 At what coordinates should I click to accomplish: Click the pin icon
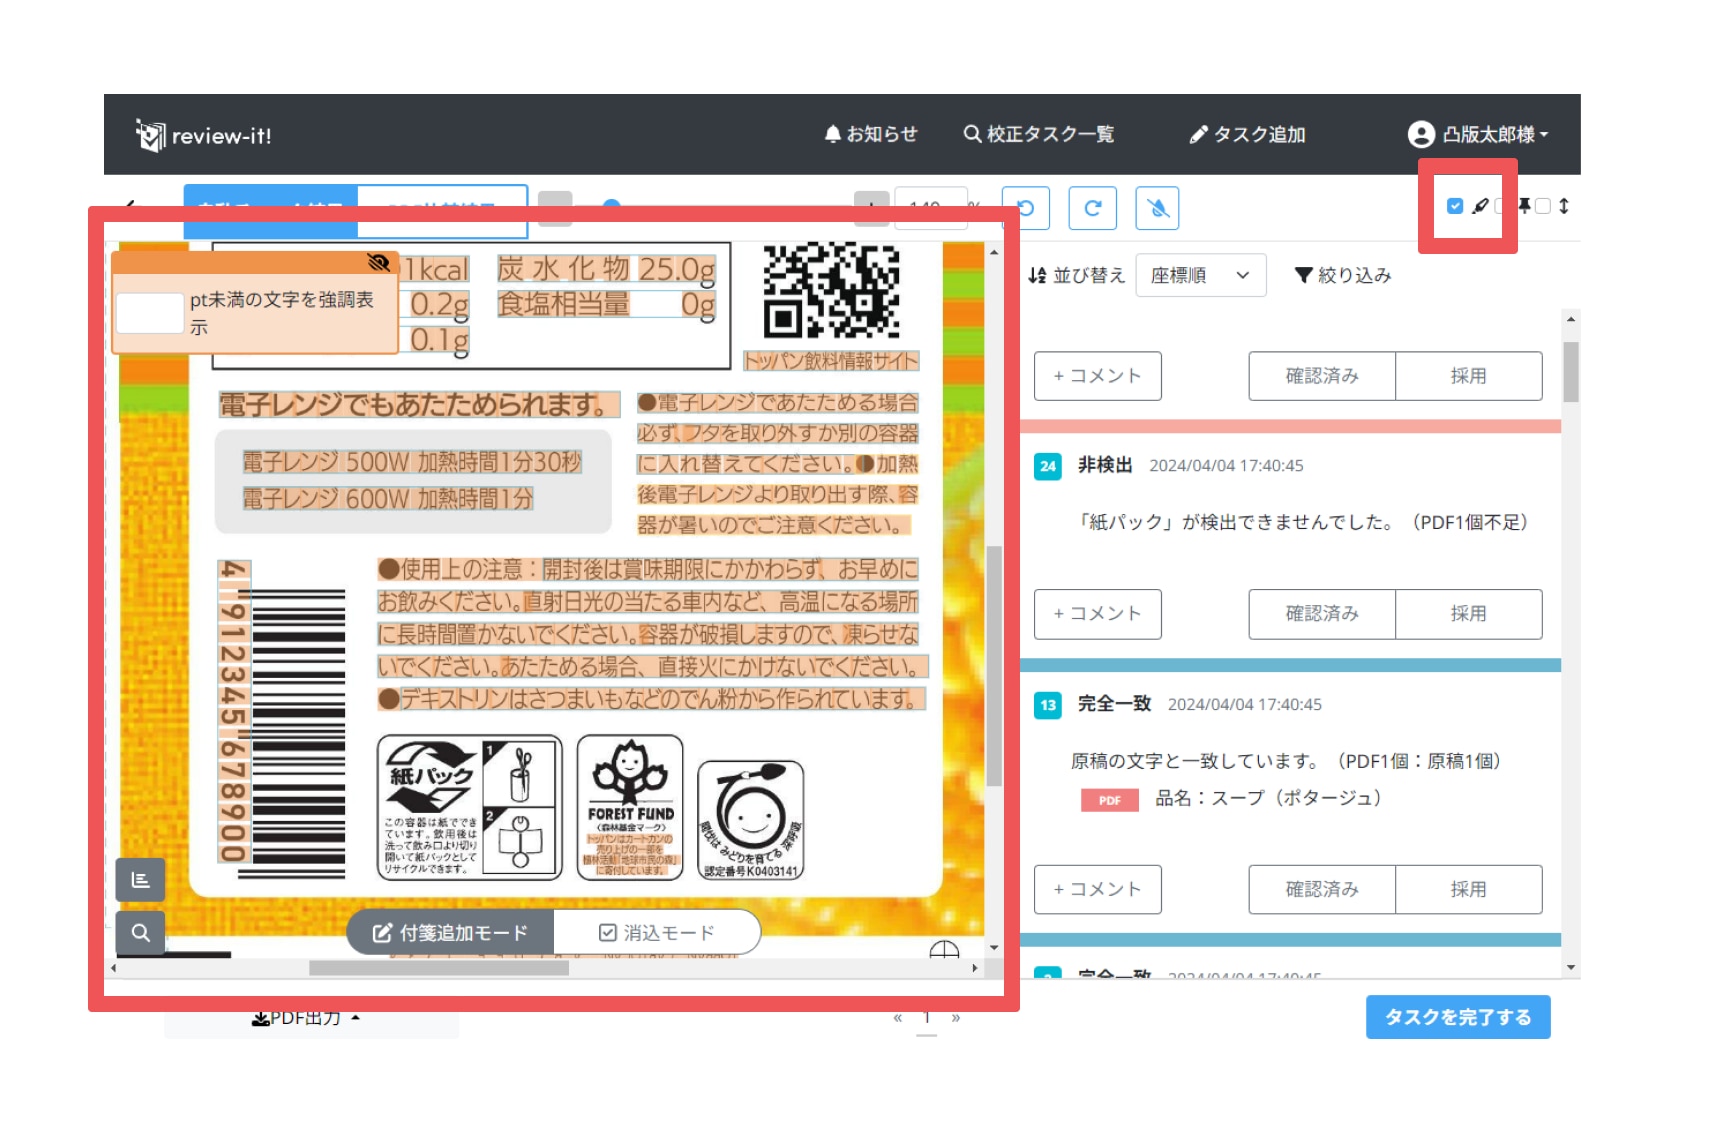click(x=1524, y=206)
